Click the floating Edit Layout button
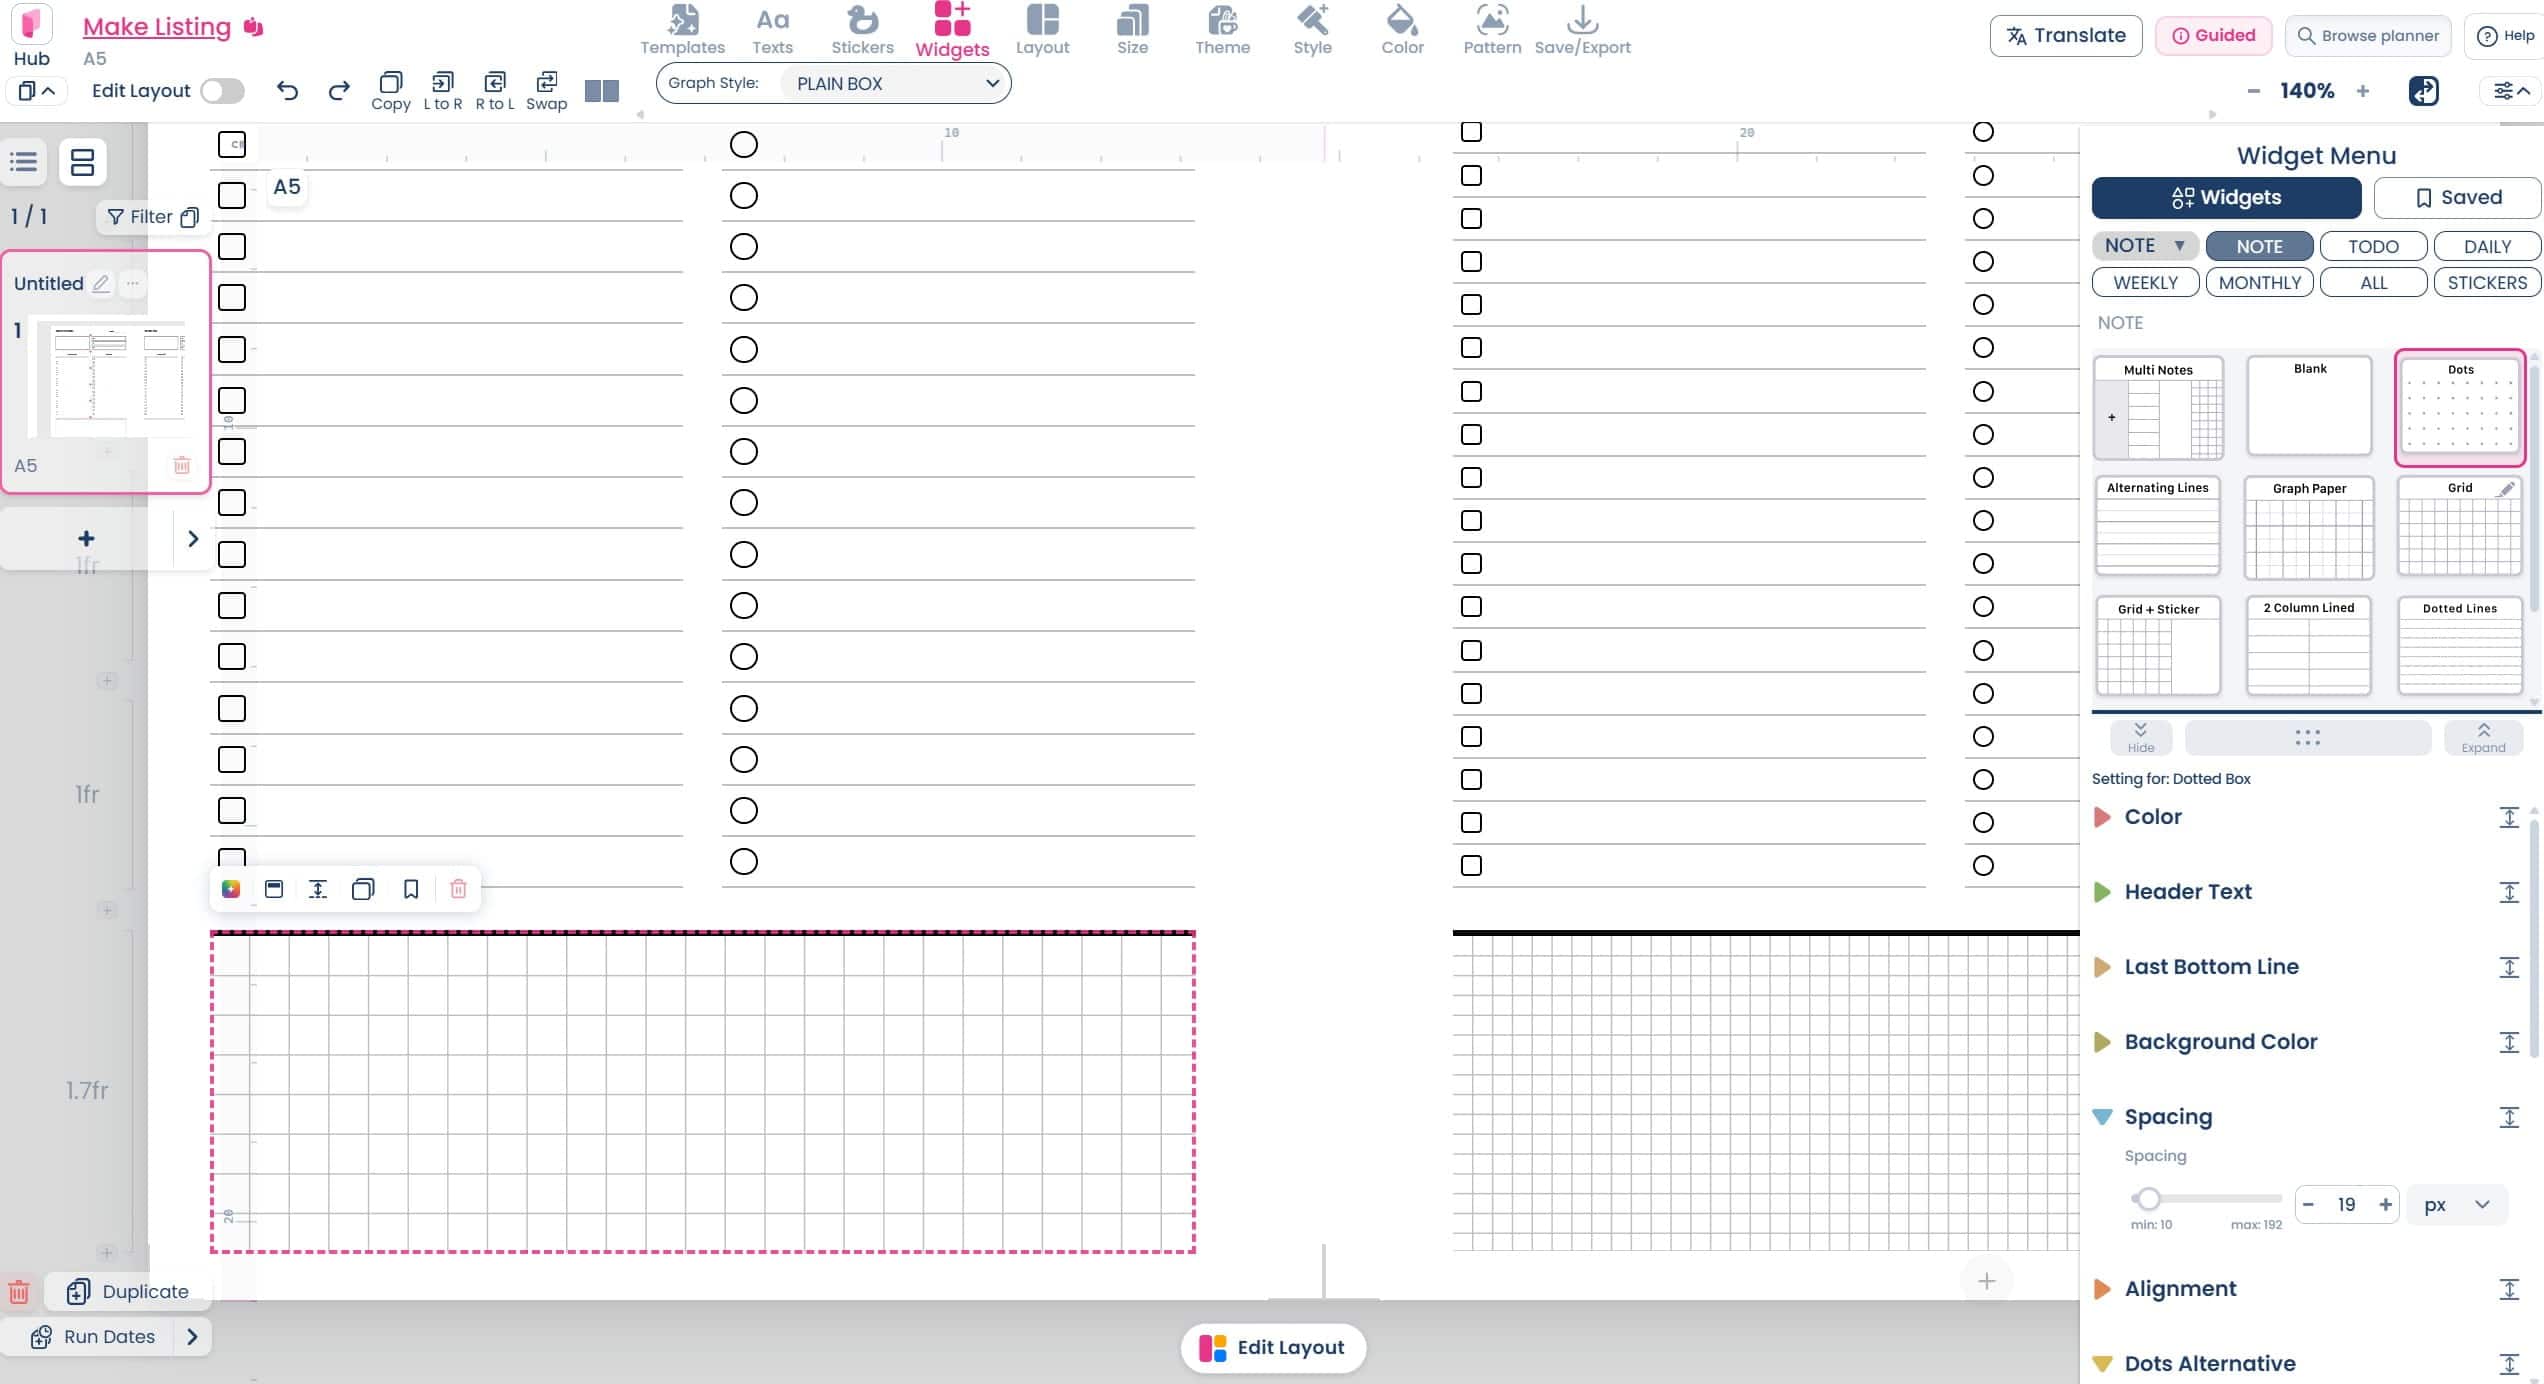 tap(1272, 1347)
